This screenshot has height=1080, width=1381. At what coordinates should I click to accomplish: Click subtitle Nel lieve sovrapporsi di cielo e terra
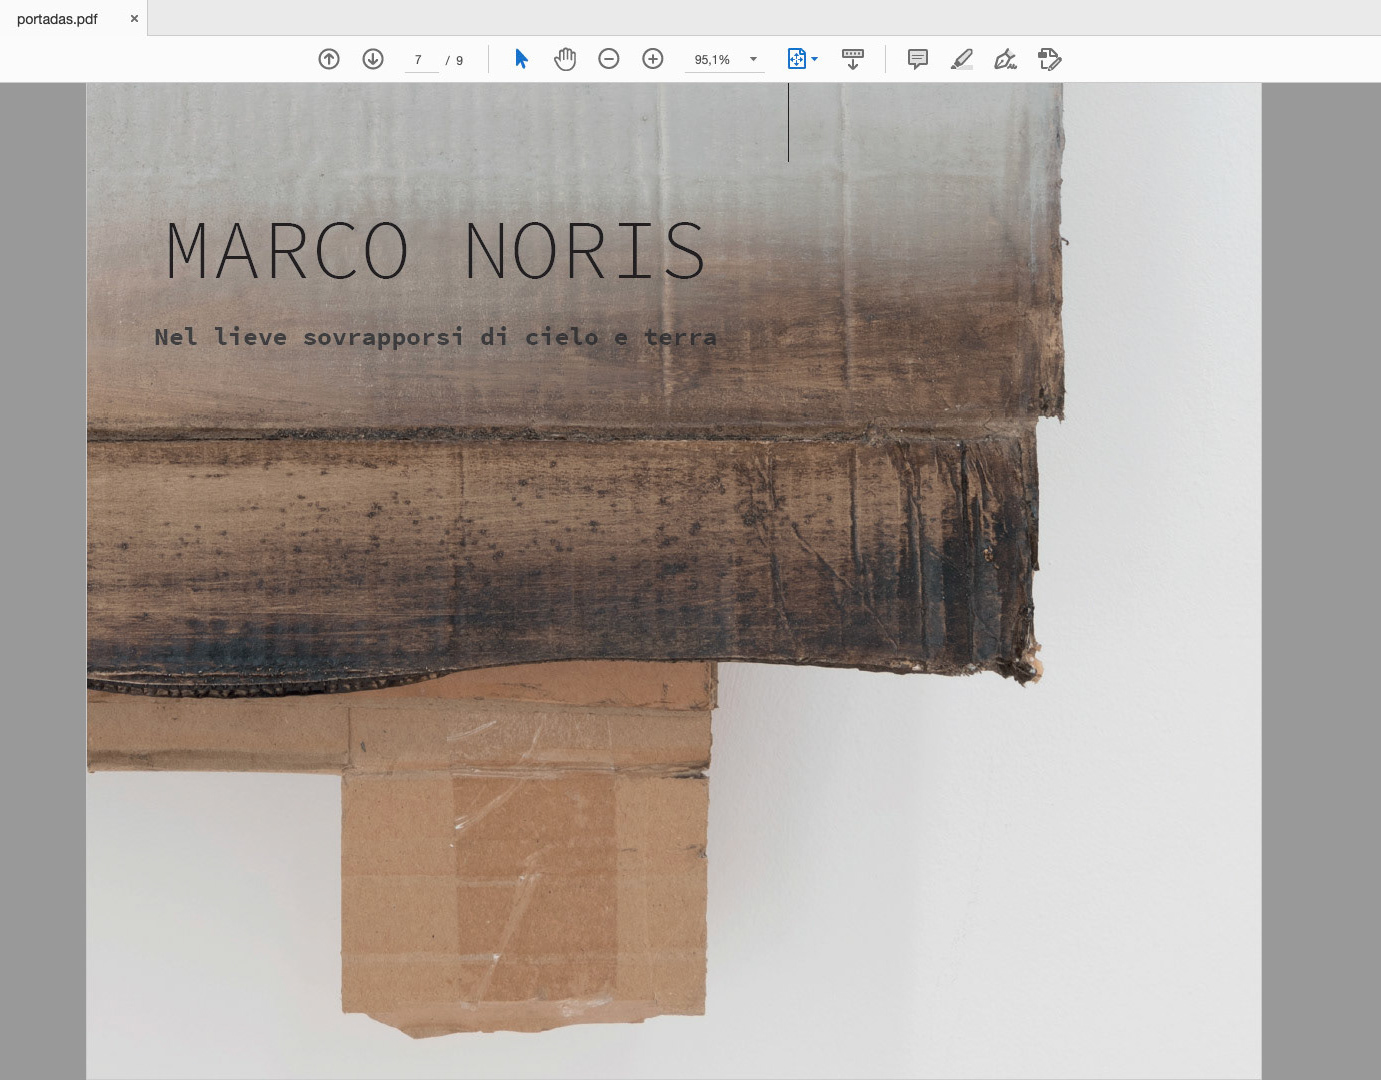pos(436,337)
